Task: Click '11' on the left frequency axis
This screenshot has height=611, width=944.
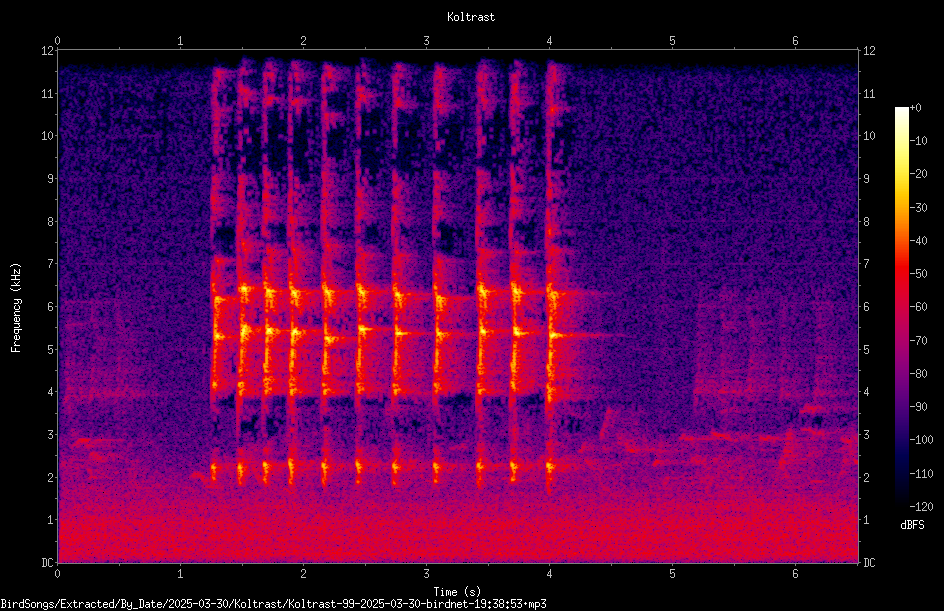Action: tap(48, 93)
